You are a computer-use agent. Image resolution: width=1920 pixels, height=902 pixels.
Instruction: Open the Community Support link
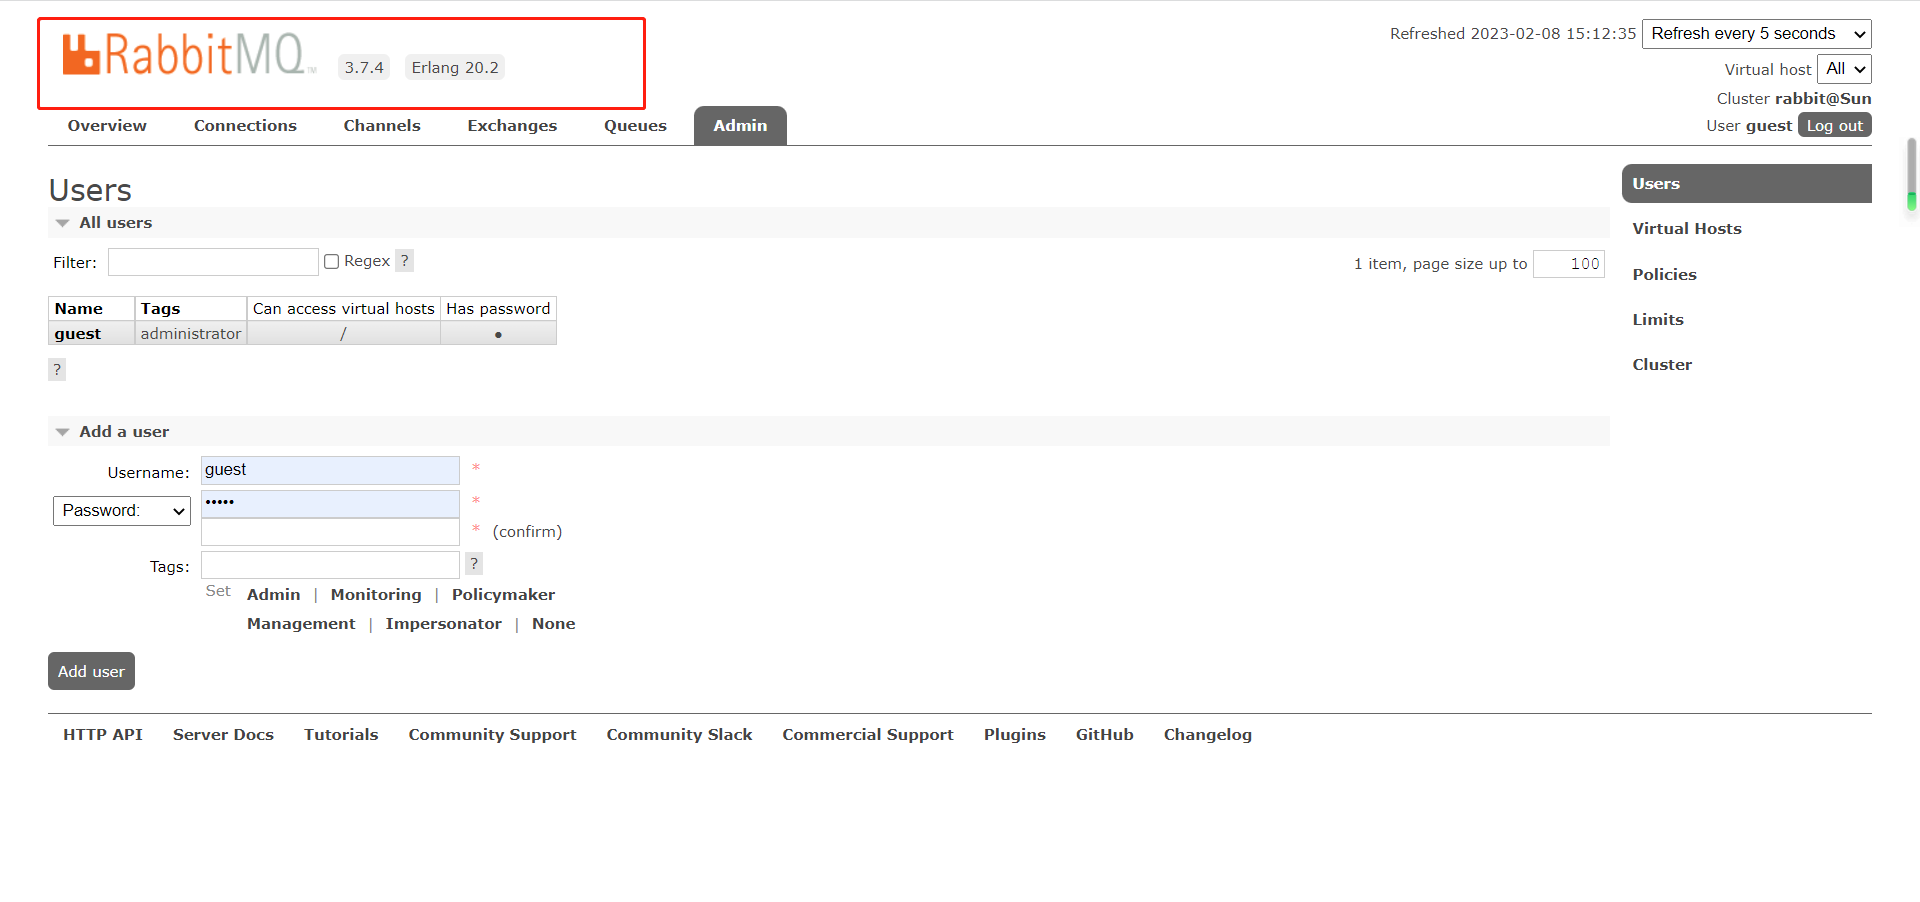(x=492, y=735)
